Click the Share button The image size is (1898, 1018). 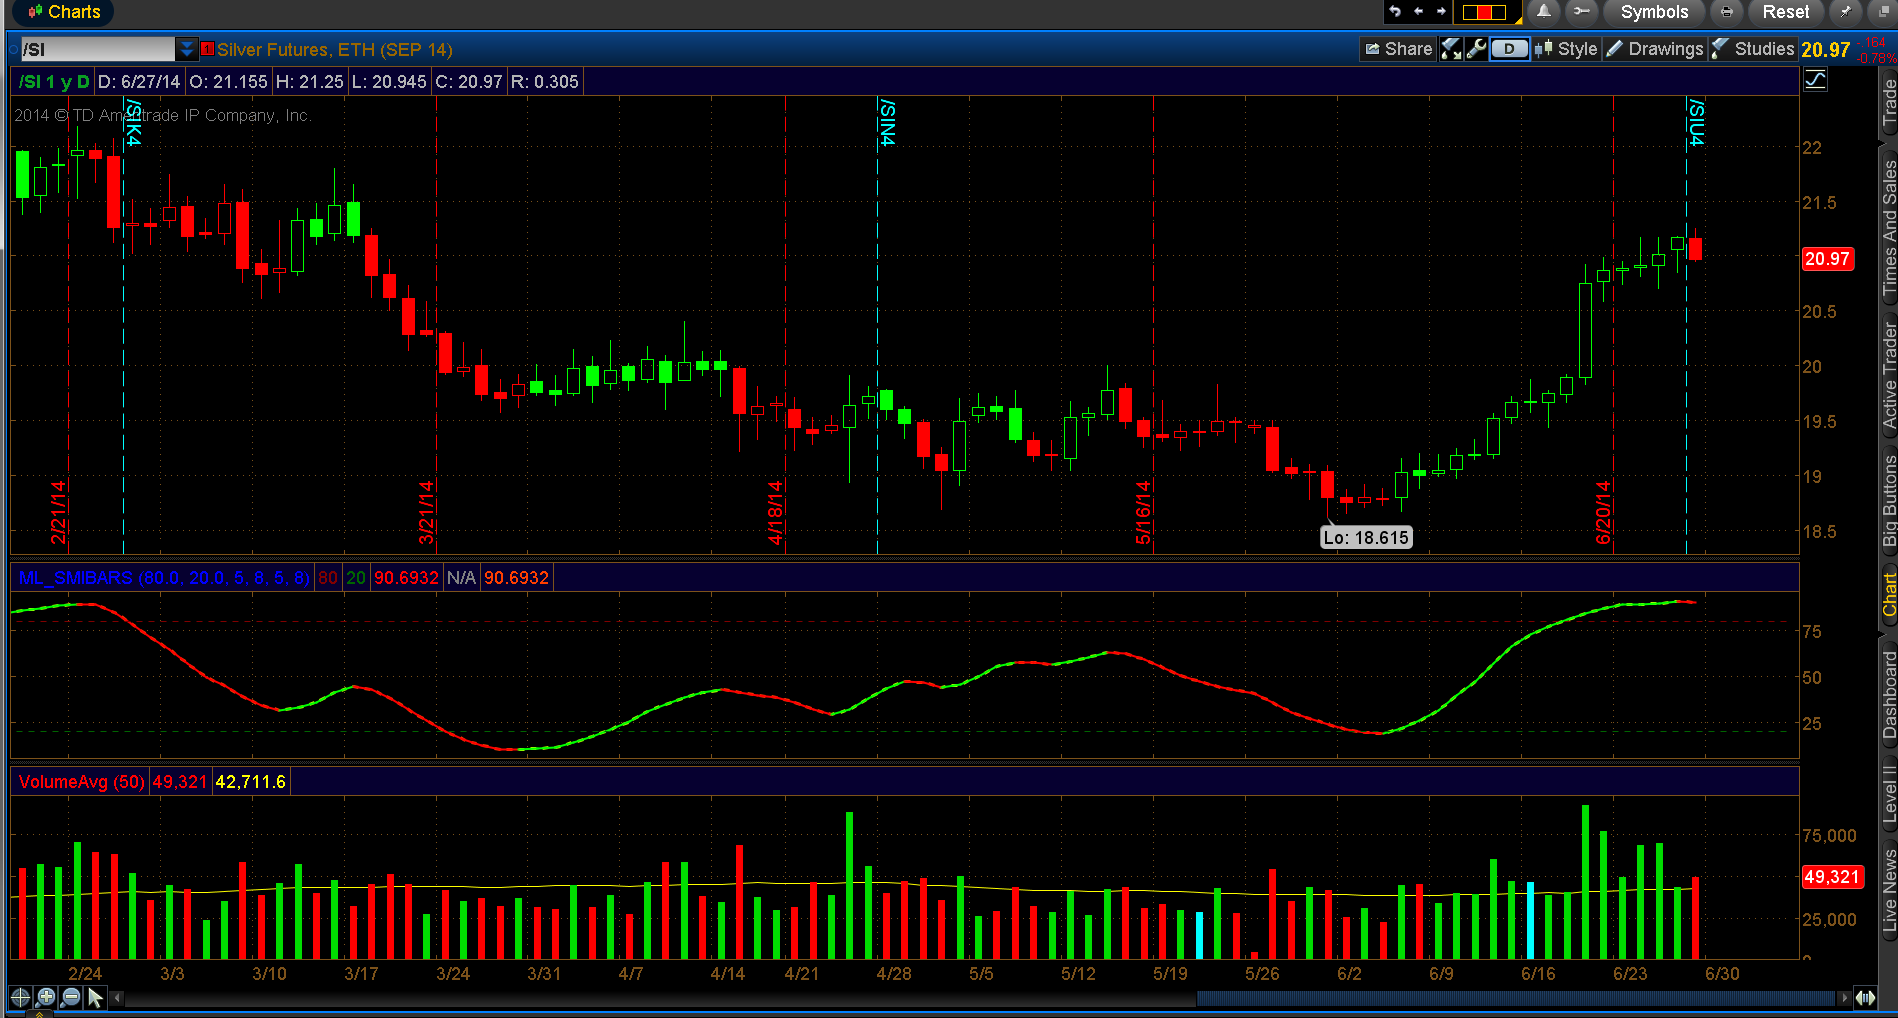[1398, 49]
